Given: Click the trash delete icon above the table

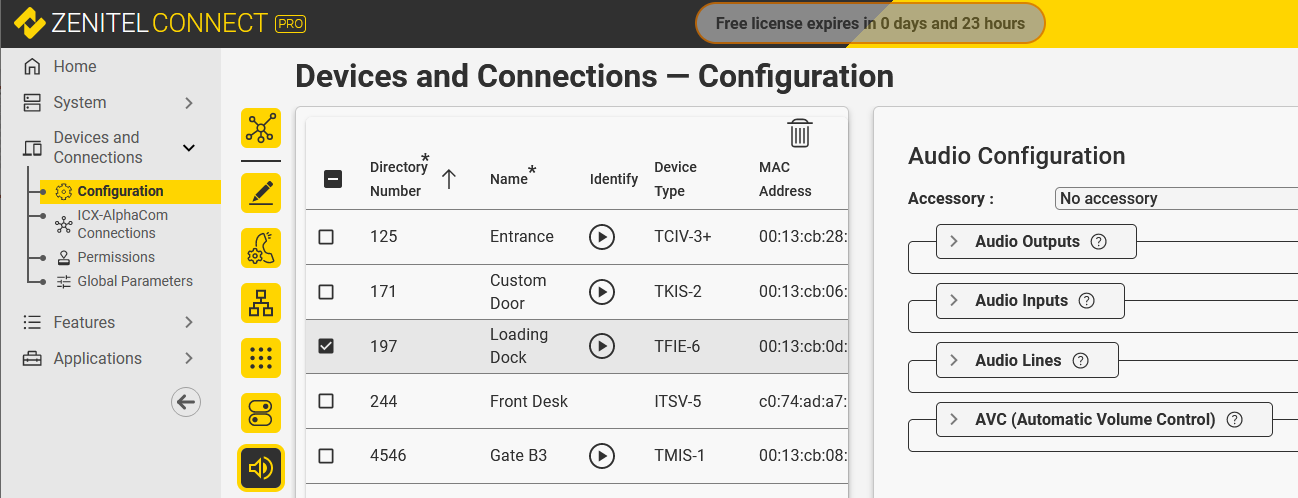Looking at the screenshot, I should (799, 133).
